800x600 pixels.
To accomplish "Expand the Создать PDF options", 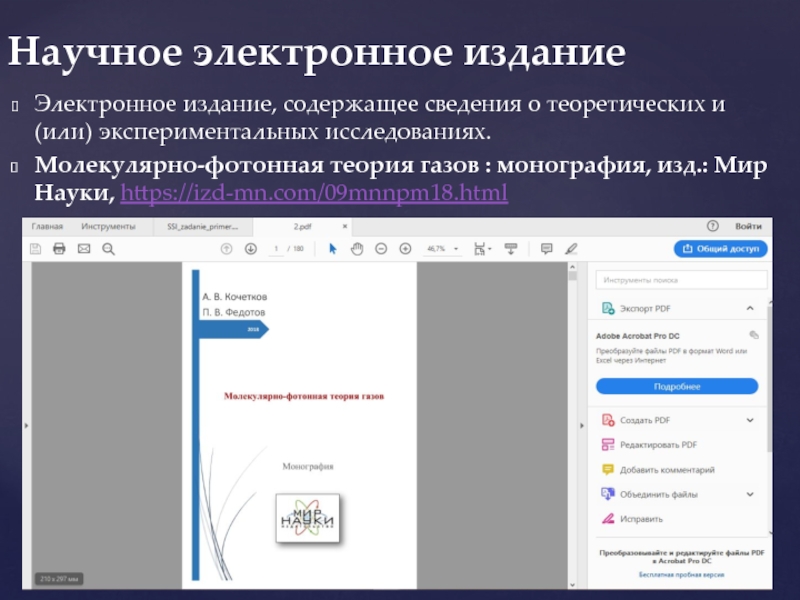I will coord(750,420).
